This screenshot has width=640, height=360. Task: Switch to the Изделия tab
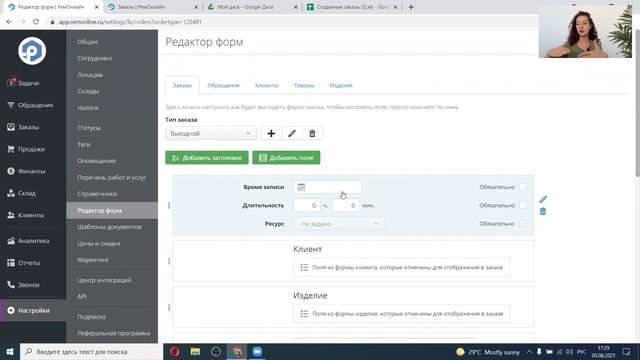[341, 85]
